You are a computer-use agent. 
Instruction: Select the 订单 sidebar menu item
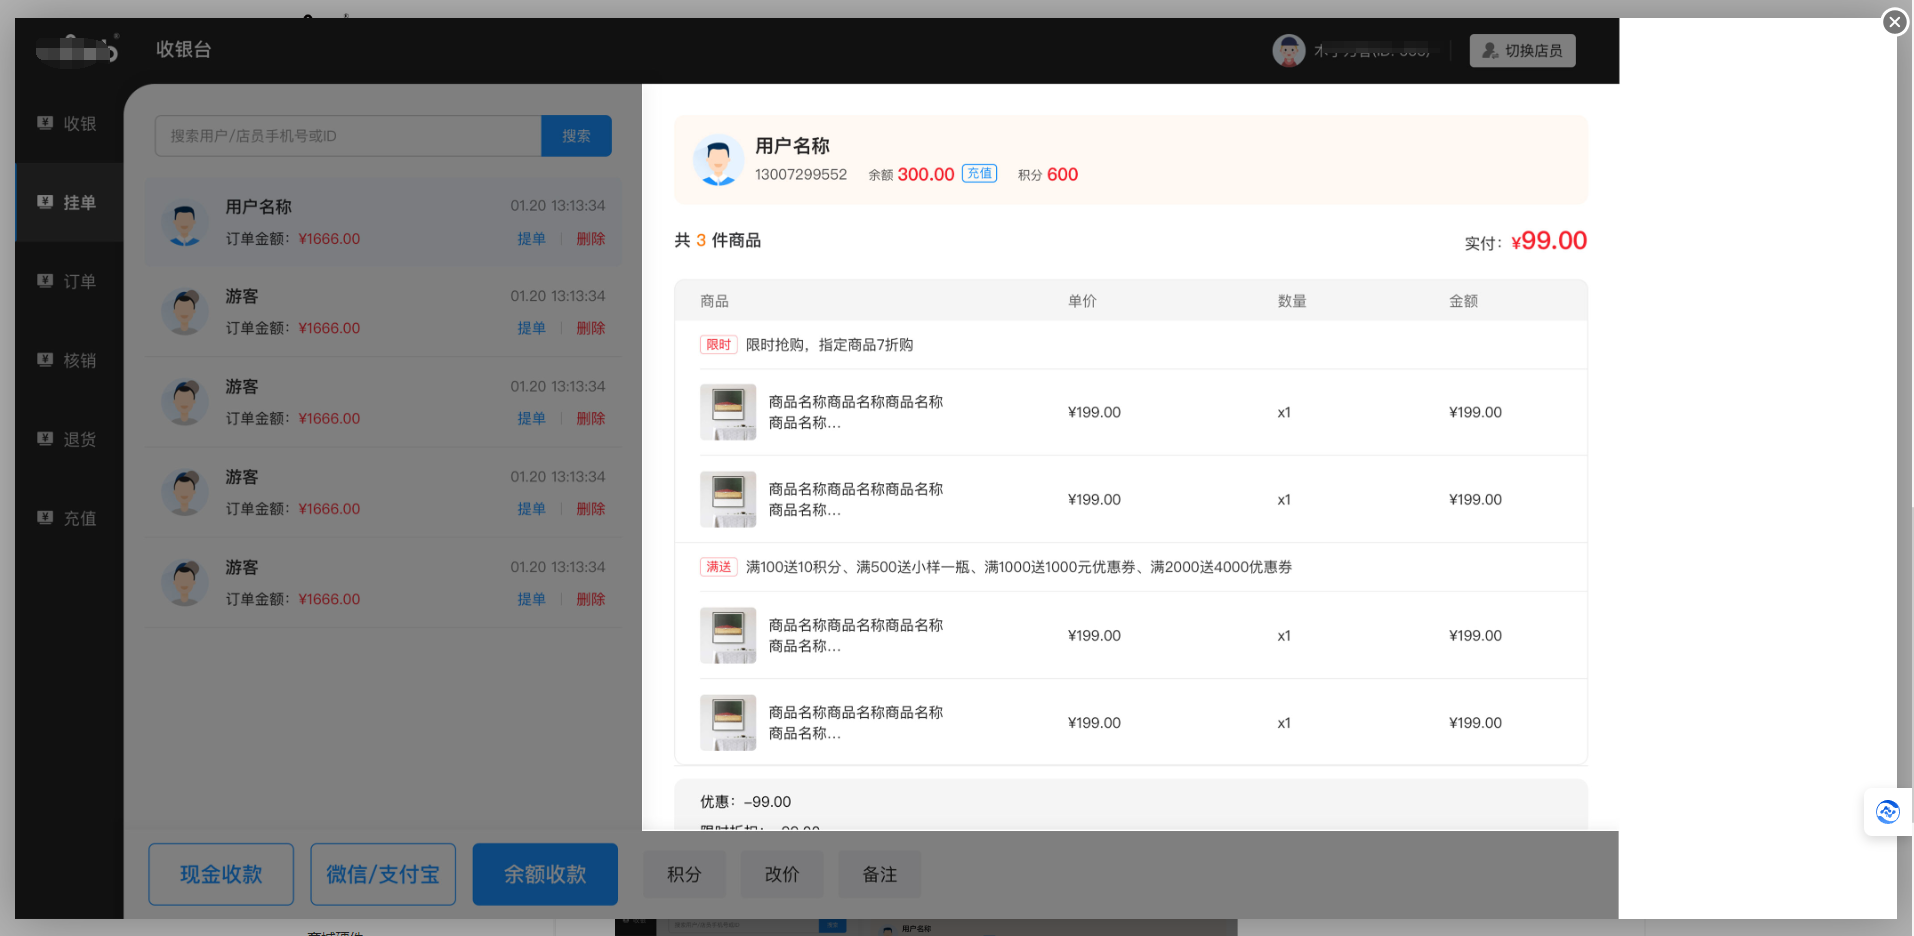click(x=67, y=281)
